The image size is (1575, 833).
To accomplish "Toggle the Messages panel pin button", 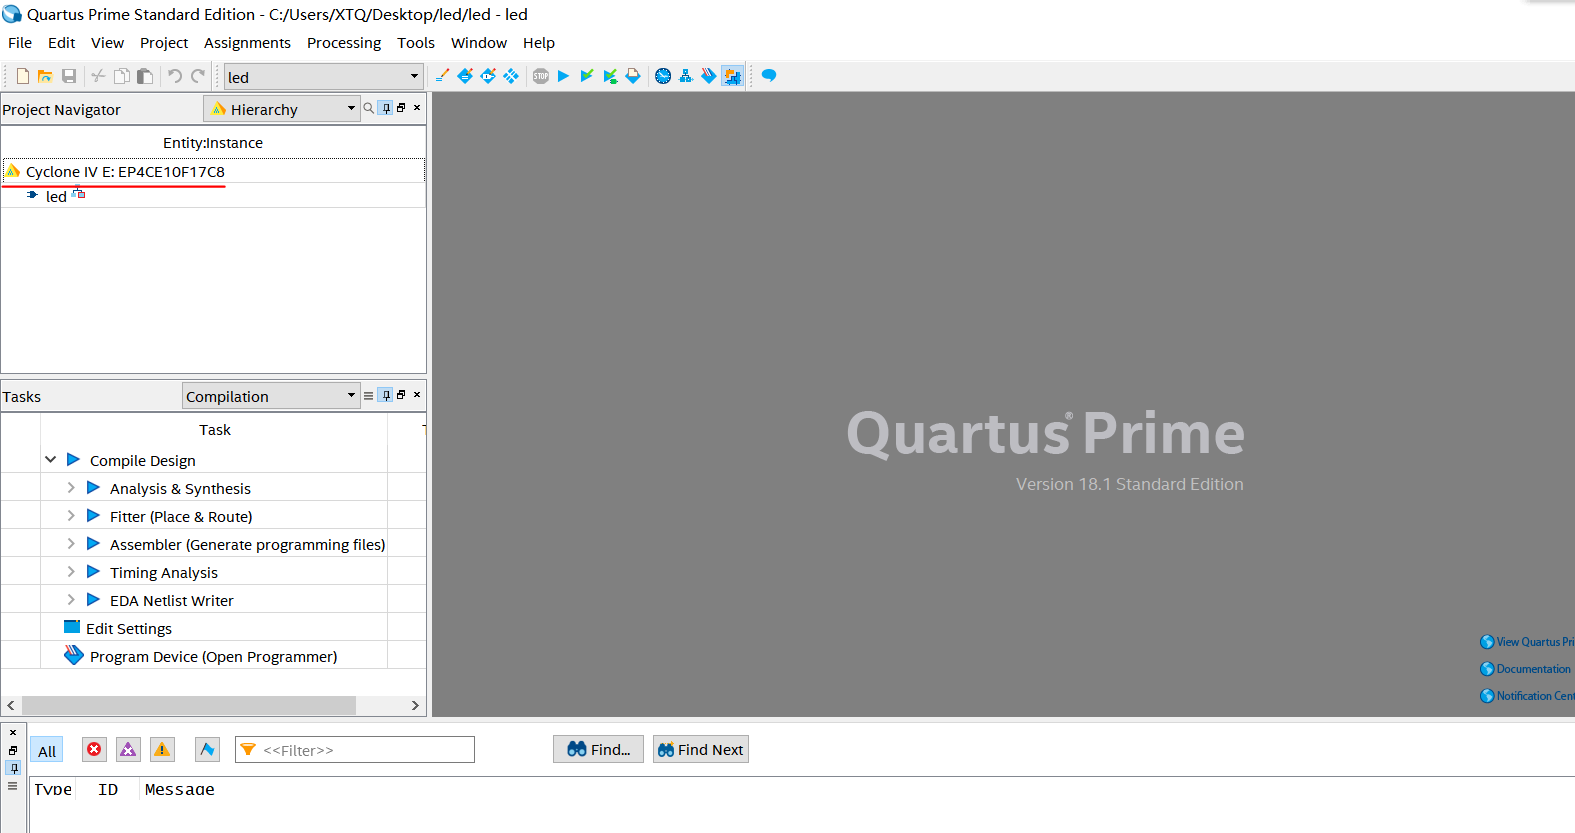I will click(x=13, y=768).
